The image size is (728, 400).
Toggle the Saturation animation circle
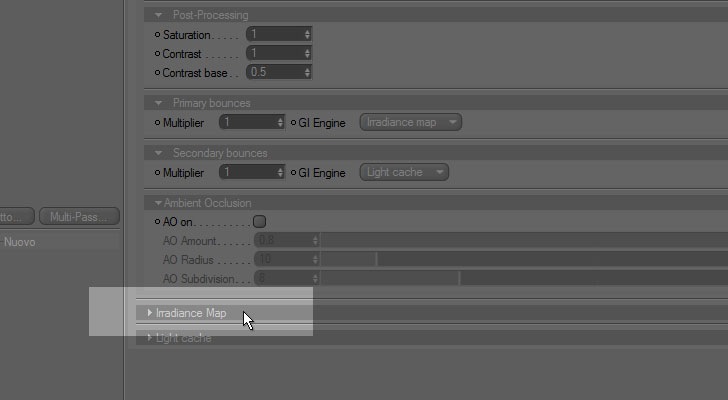click(x=157, y=35)
